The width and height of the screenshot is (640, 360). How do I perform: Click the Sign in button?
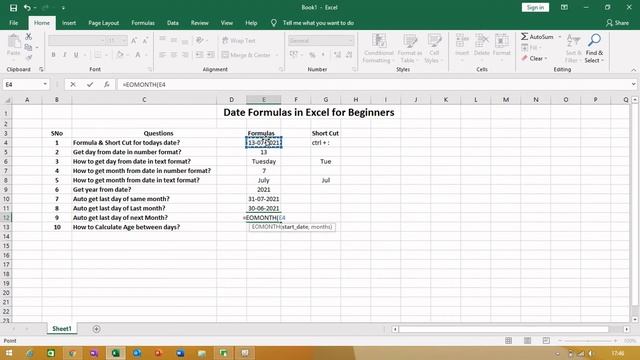click(535, 7)
